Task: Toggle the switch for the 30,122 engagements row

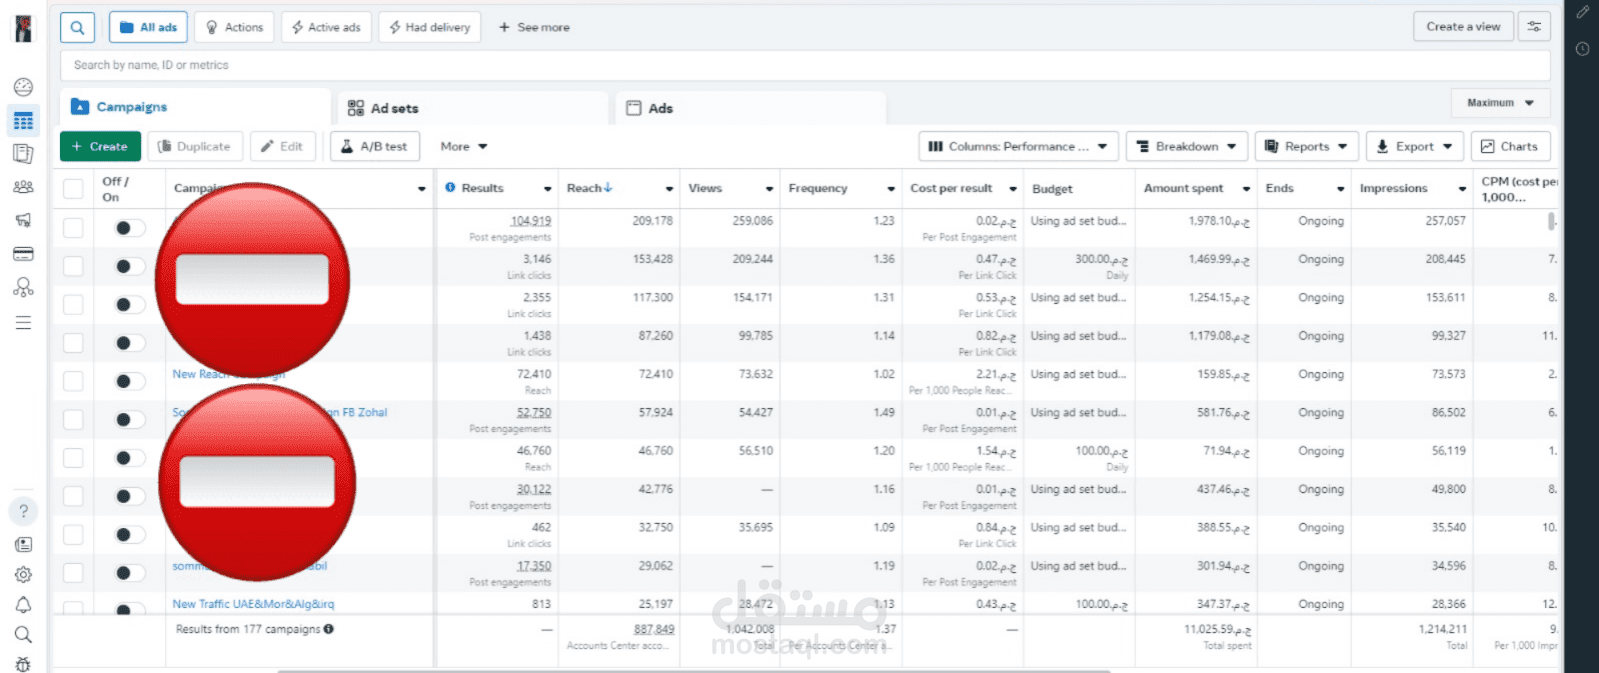Action: (129, 496)
